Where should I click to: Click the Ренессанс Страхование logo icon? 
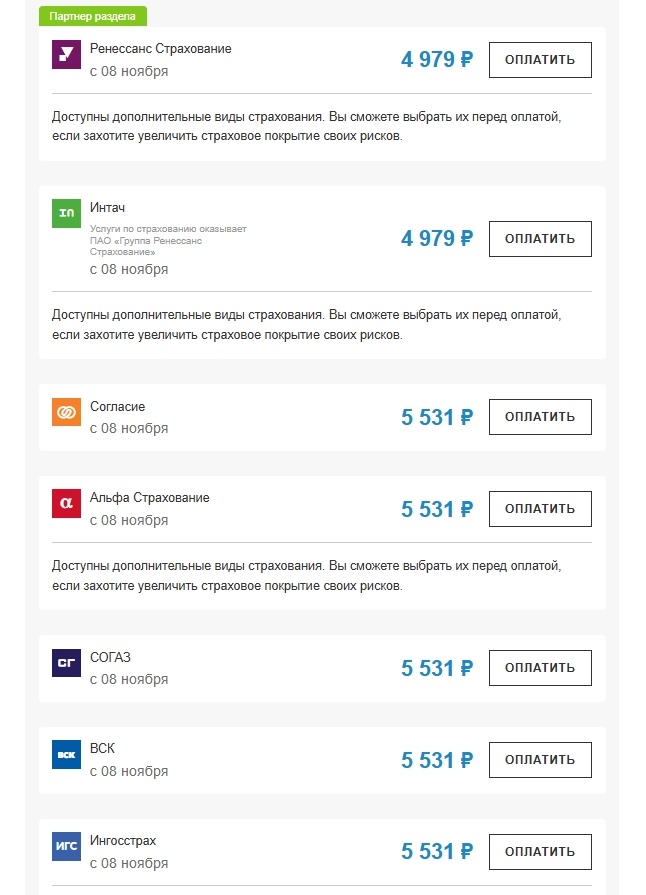pyautogui.click(x=66, y=56)
